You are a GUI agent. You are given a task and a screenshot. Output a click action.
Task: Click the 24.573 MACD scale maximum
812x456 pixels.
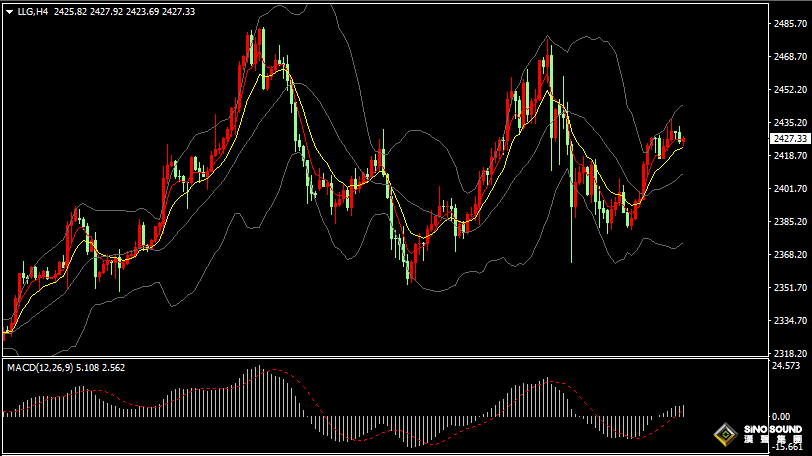787,366
